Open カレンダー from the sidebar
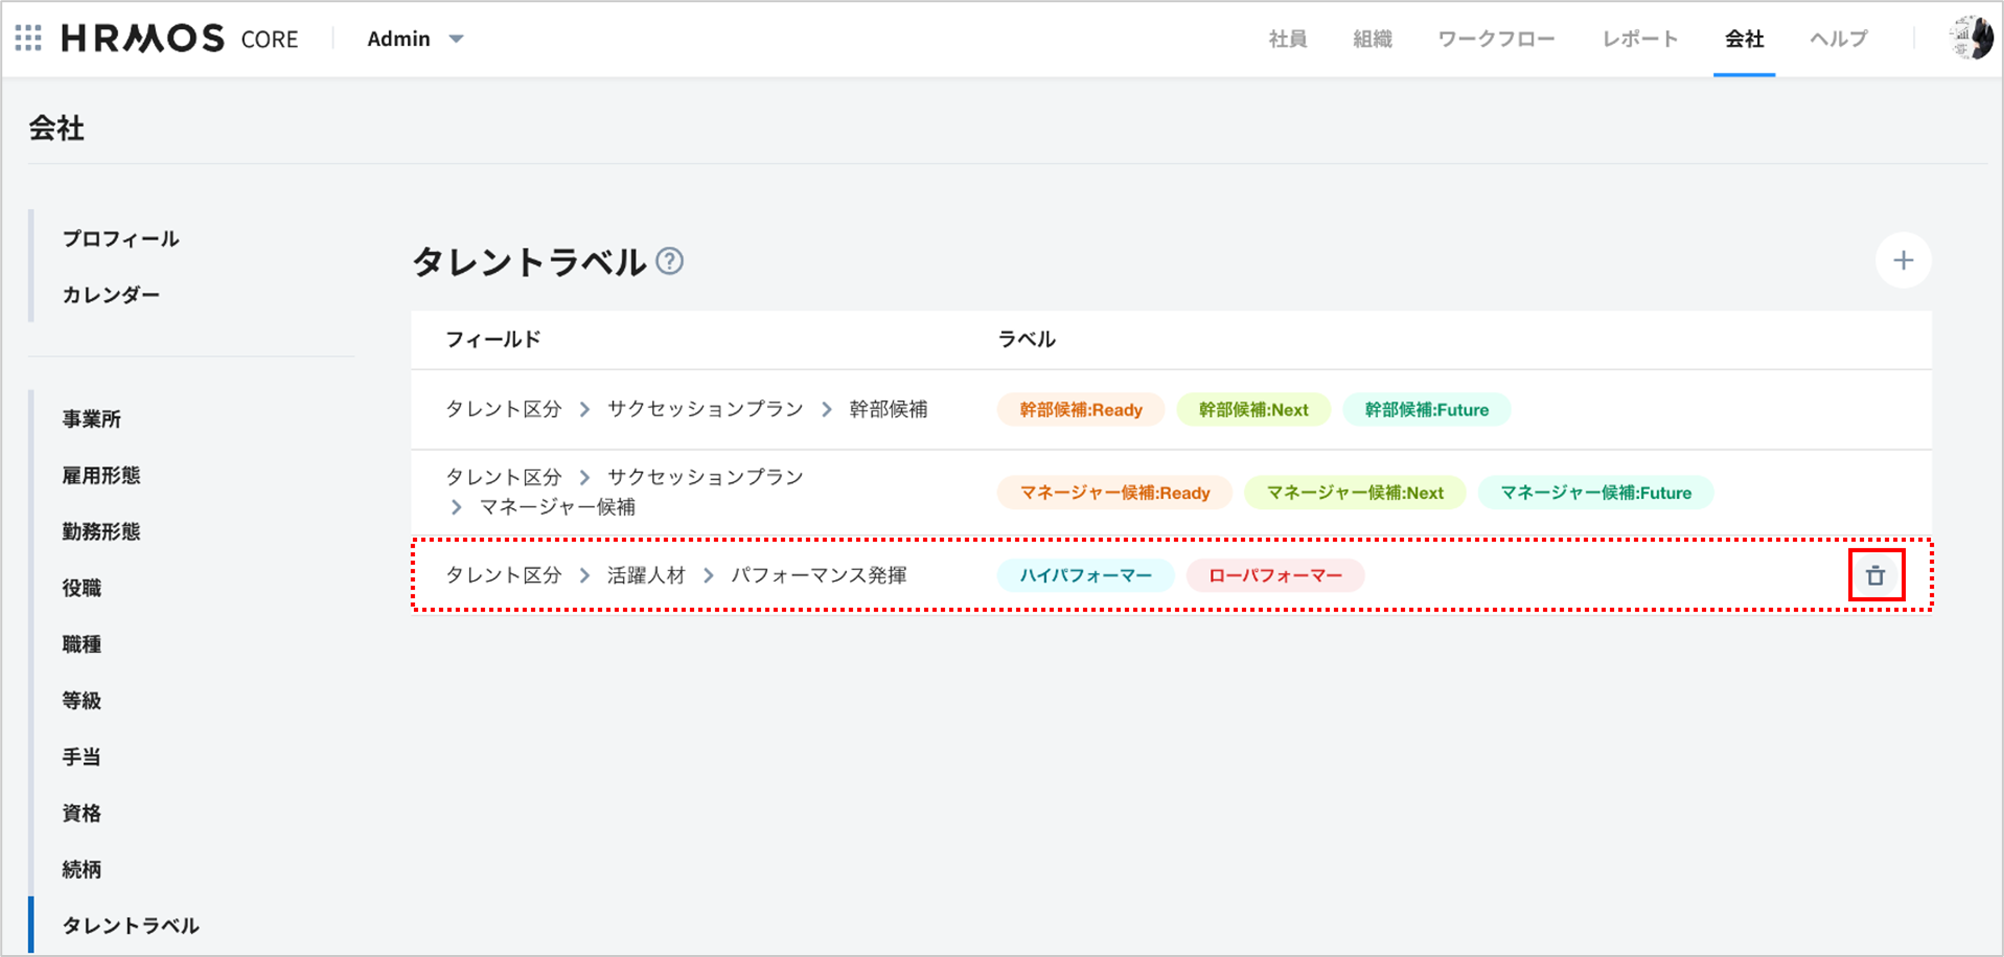The height and width of the screenshot is (957, 2004). coord(111,295)
